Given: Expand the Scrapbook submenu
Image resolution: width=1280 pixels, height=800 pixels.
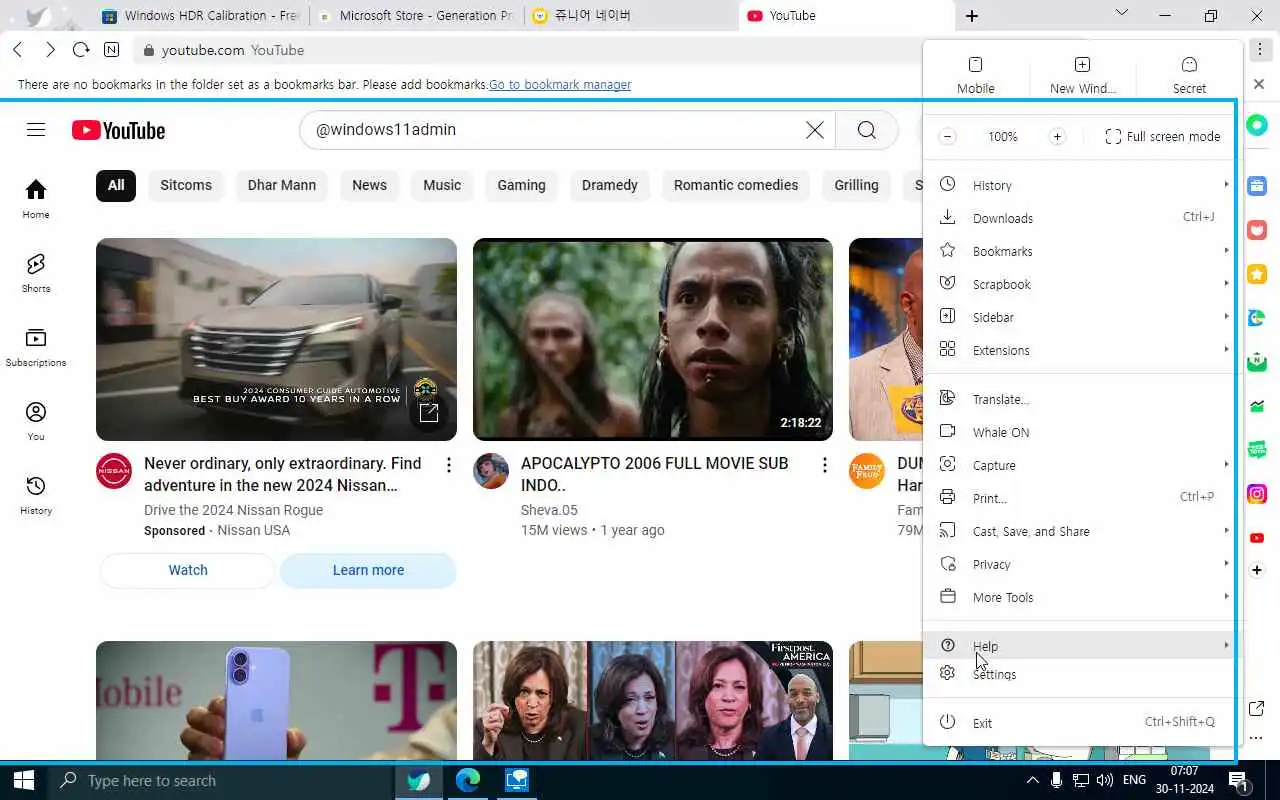Looking at the screenshot, I should [x=1081, y=284].
